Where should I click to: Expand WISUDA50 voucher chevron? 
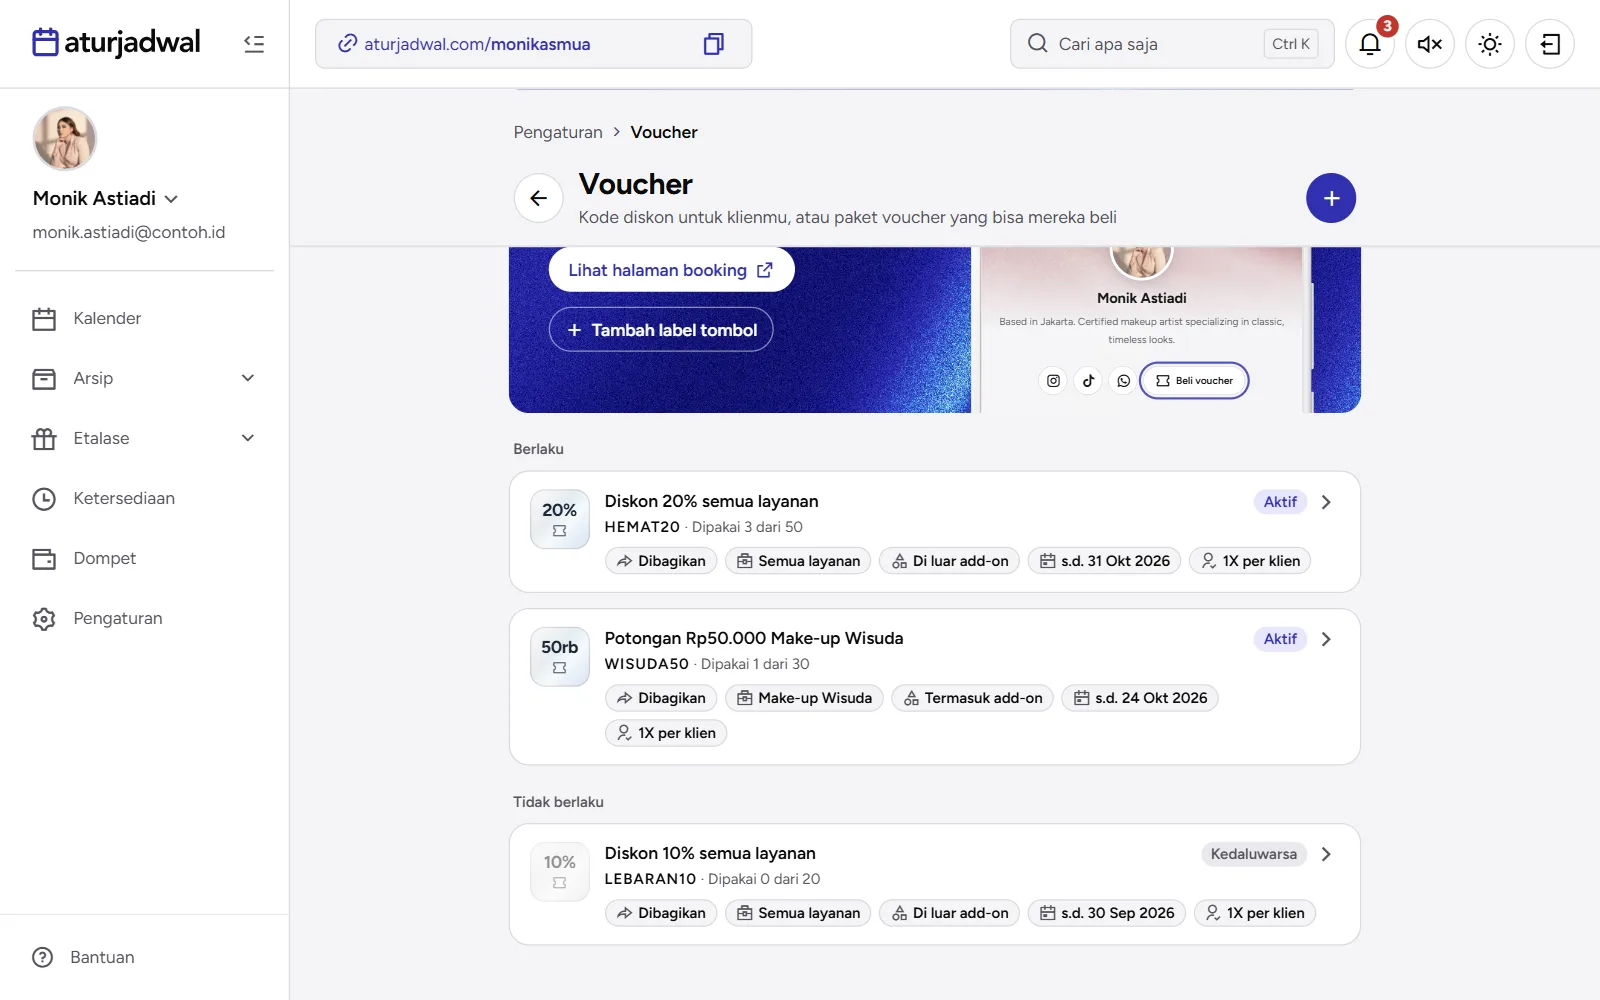point(1326,639)
